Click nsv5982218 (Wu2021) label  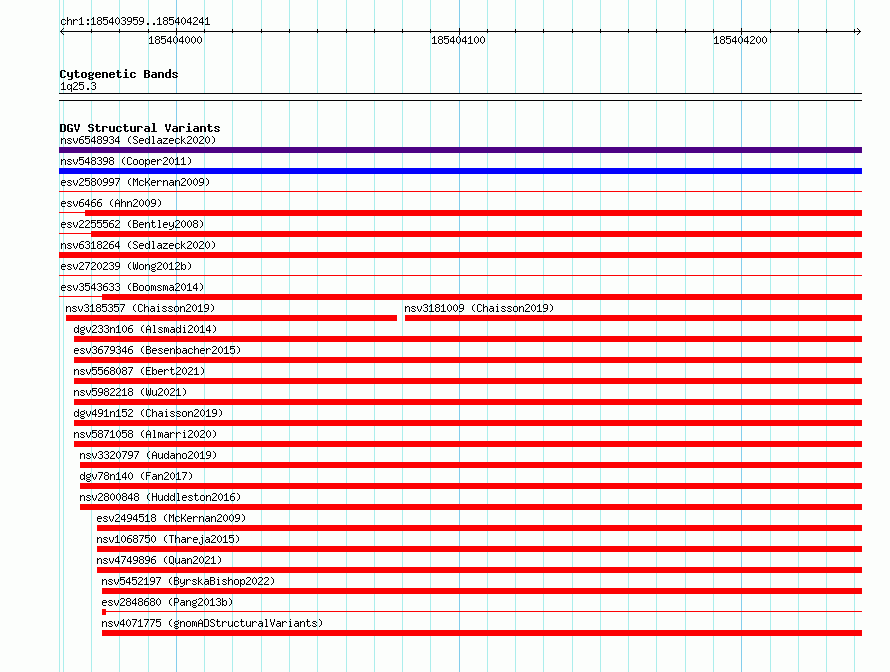(x=130, y=392)
